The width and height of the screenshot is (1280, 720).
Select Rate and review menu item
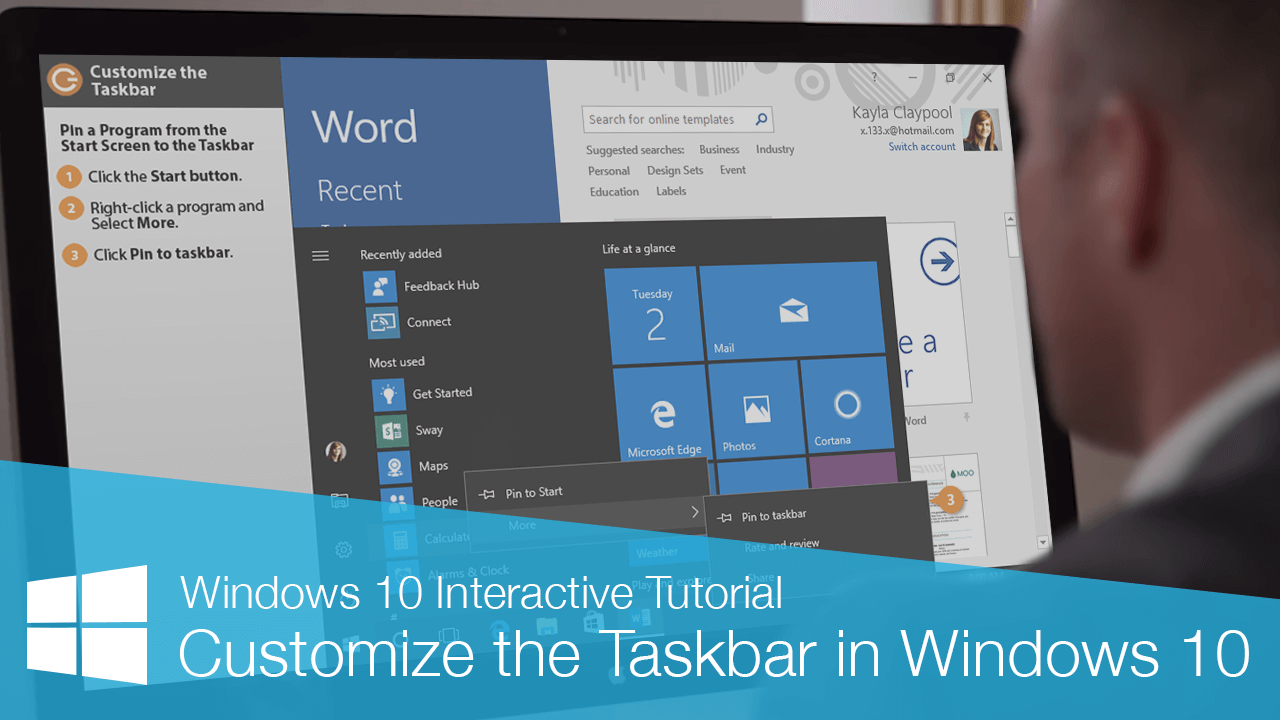782,545
